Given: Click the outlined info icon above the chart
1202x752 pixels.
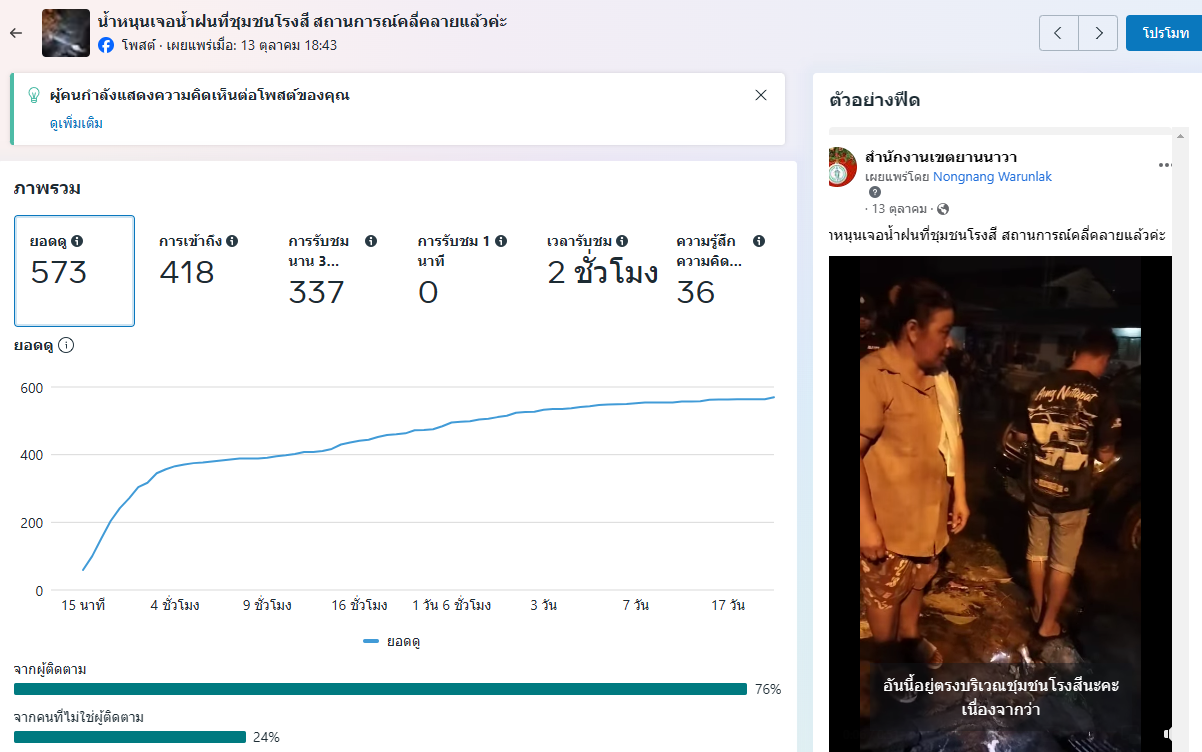Looking at the screenshot, I should pyautogui.click(x=66, y=345).
